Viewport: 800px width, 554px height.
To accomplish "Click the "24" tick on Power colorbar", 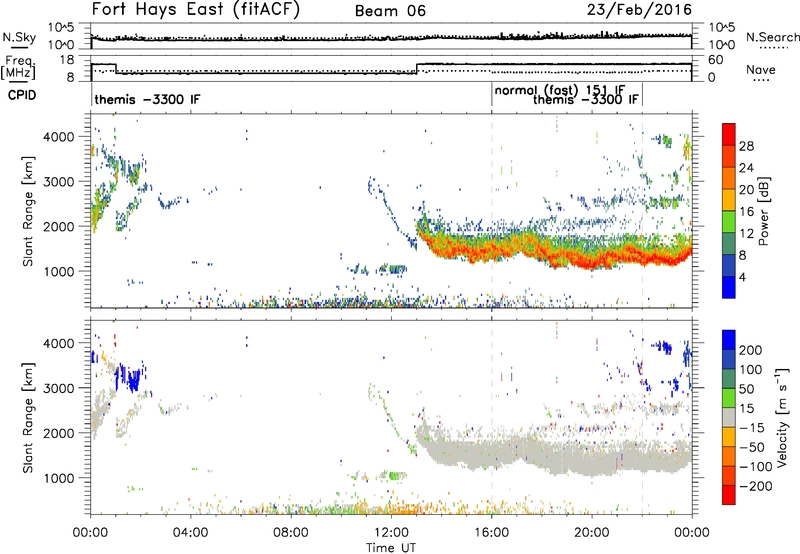I will [746, 168].
